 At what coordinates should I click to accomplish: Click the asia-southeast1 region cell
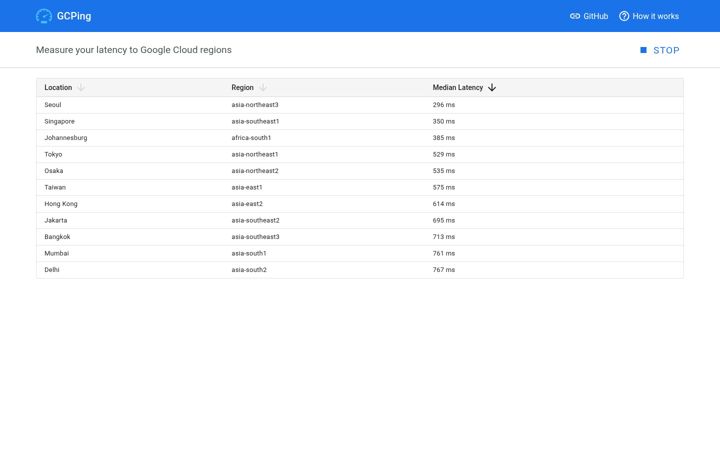pyautogui.click(x=255, y=121)
